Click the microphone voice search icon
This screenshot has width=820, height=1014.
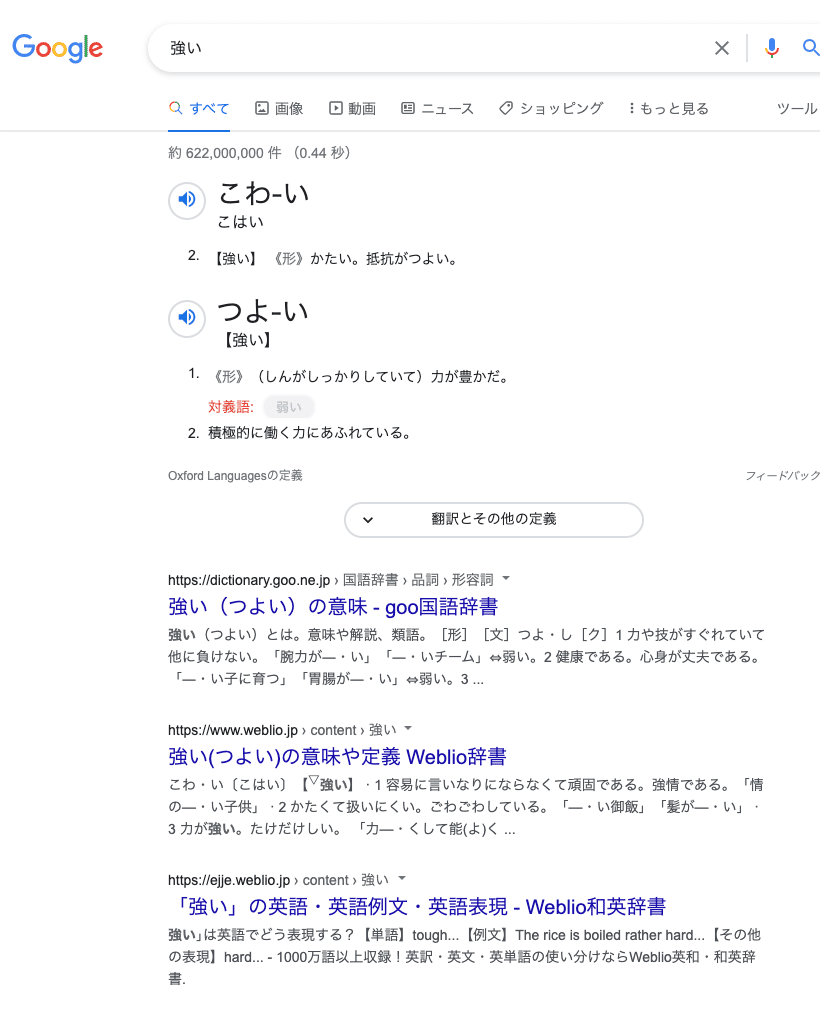(x=771, y=48)
